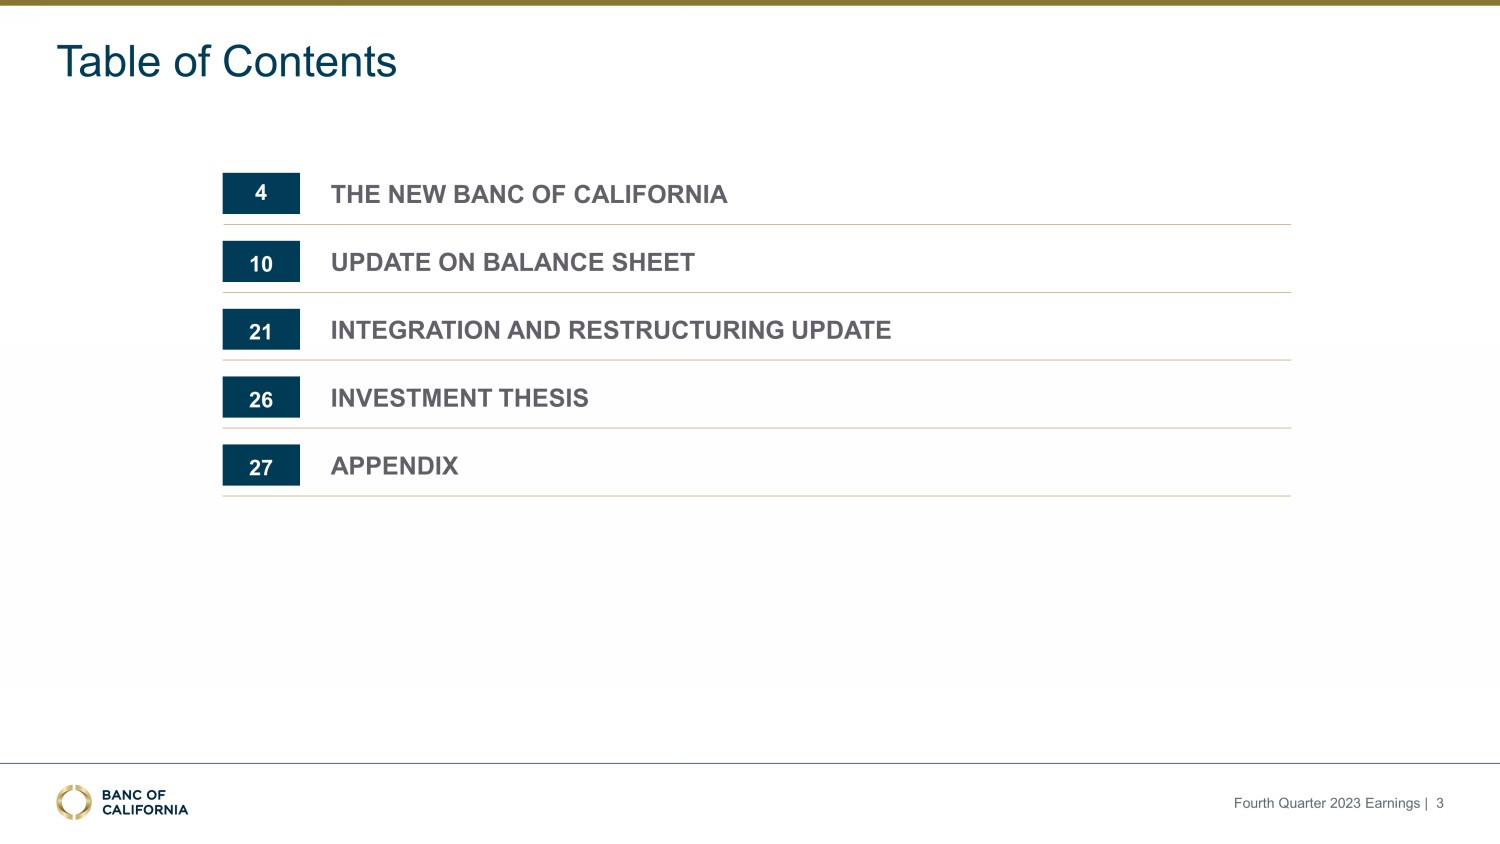
Task: Go to "Update on Balance Sheet" section
Action: pos(512,262)
